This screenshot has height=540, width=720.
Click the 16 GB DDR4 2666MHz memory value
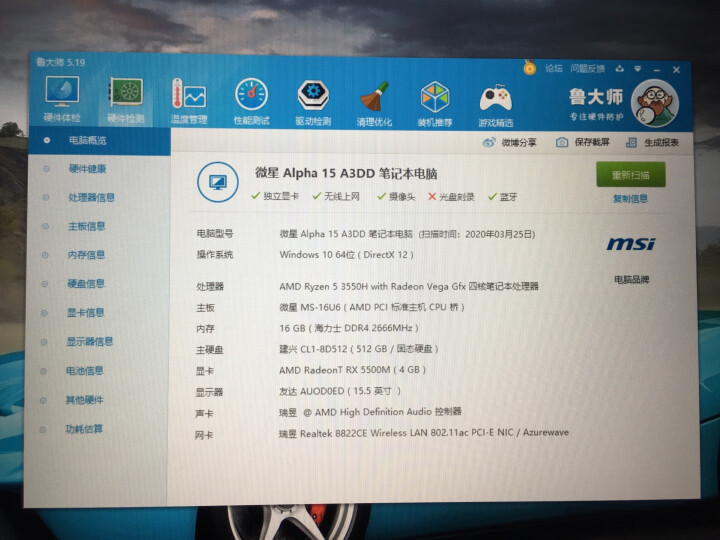[x=349, y=328]
